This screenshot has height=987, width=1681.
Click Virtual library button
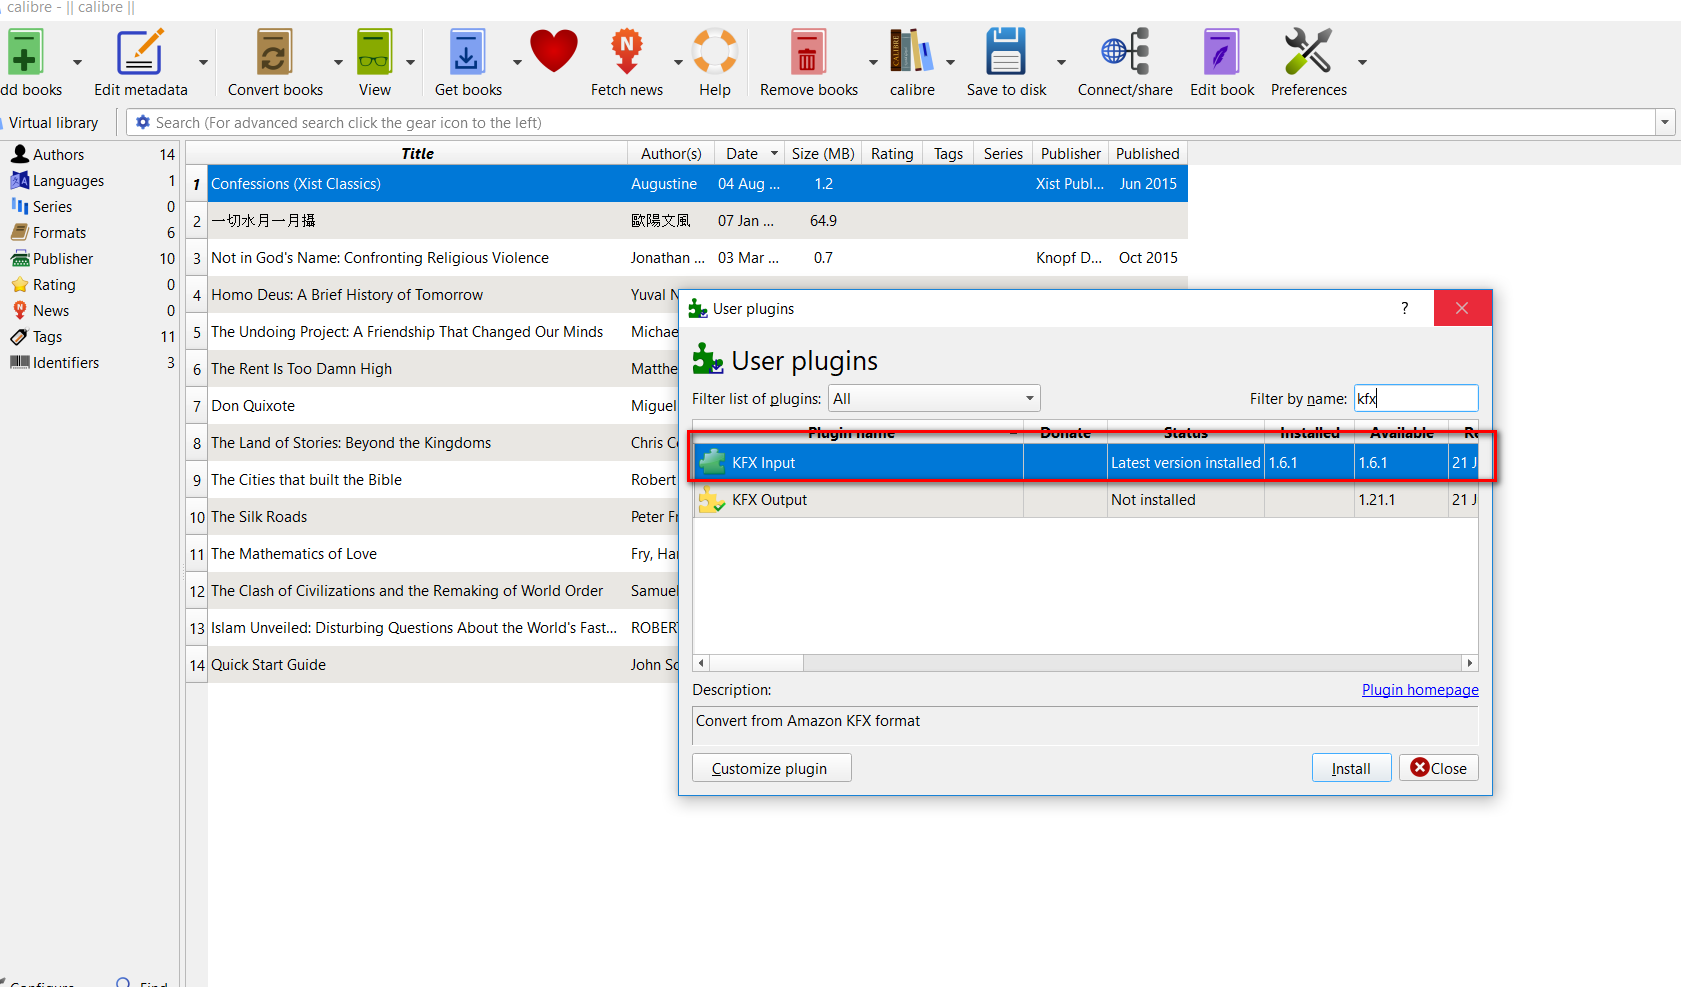tap(53, 122)
